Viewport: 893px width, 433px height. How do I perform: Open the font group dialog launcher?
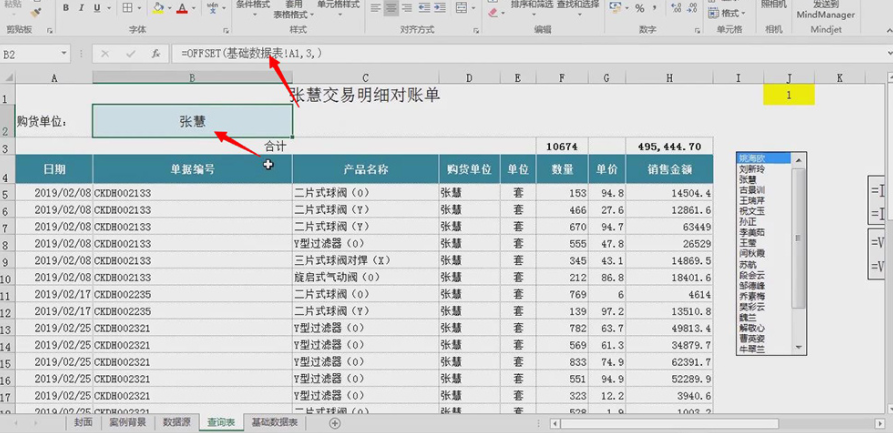click(x=226, y=30)
